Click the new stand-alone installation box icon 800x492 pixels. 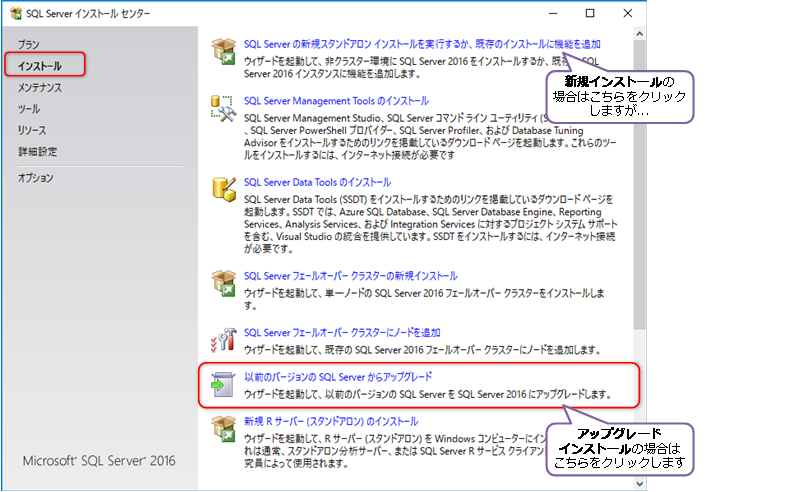click(223, 52)
